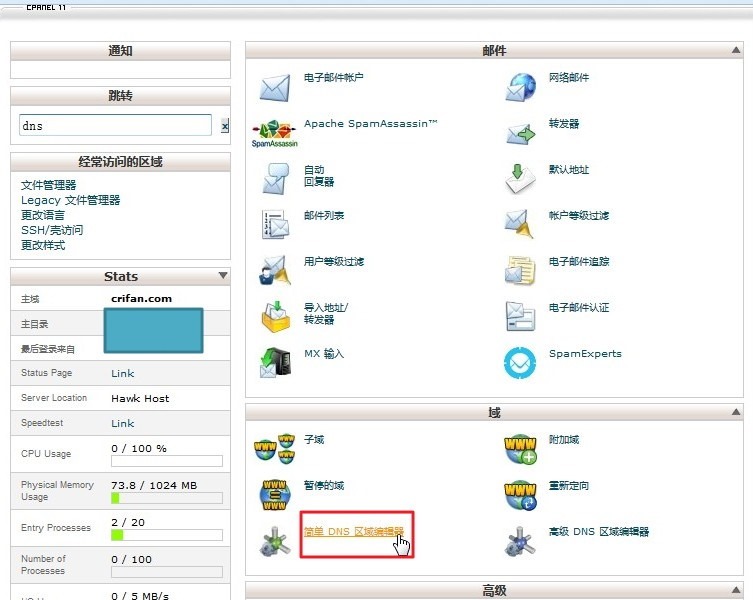Click 默认地址 text link

(569, 170)
